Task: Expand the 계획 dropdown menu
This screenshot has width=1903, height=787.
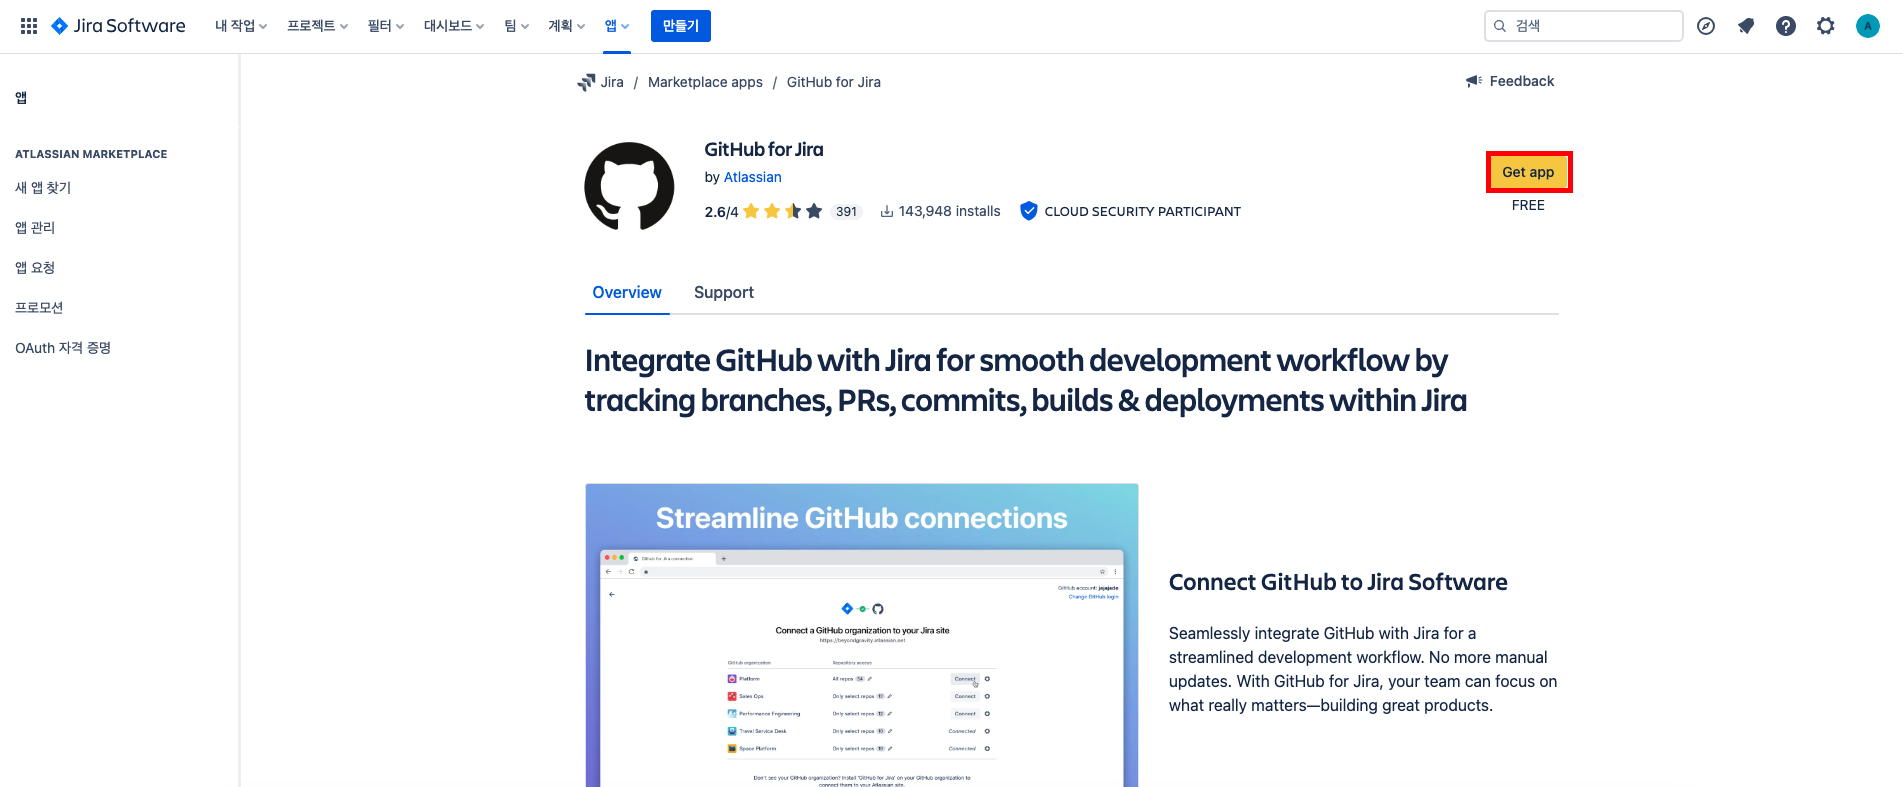Action: pos(566,26)
